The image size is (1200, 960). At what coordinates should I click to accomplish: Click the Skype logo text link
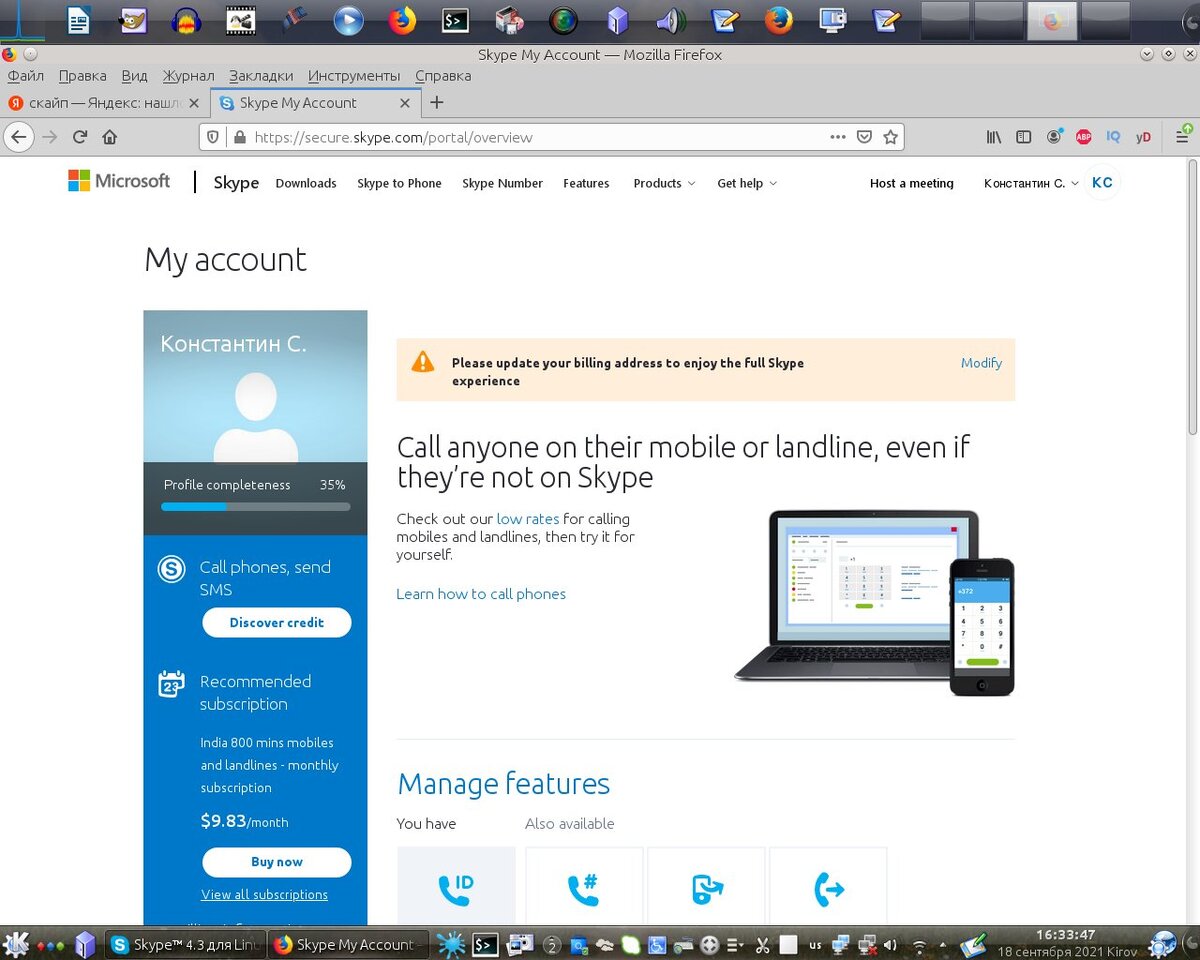[236, 183]
